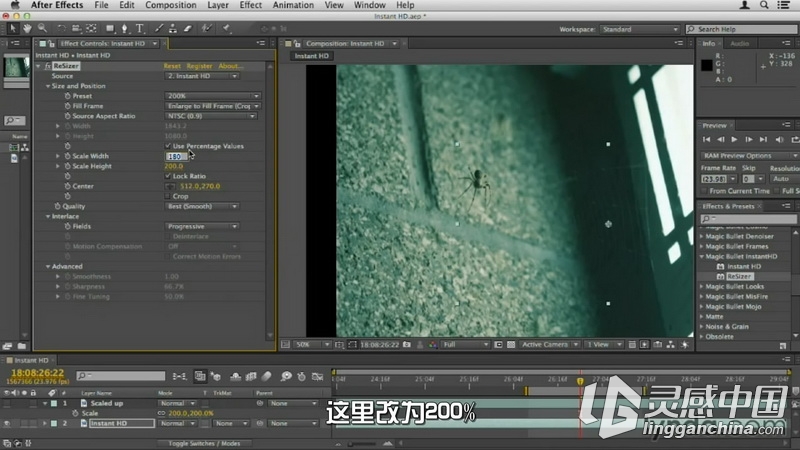Toggle transparency grid in comp viewer

[x=511, y=344]
